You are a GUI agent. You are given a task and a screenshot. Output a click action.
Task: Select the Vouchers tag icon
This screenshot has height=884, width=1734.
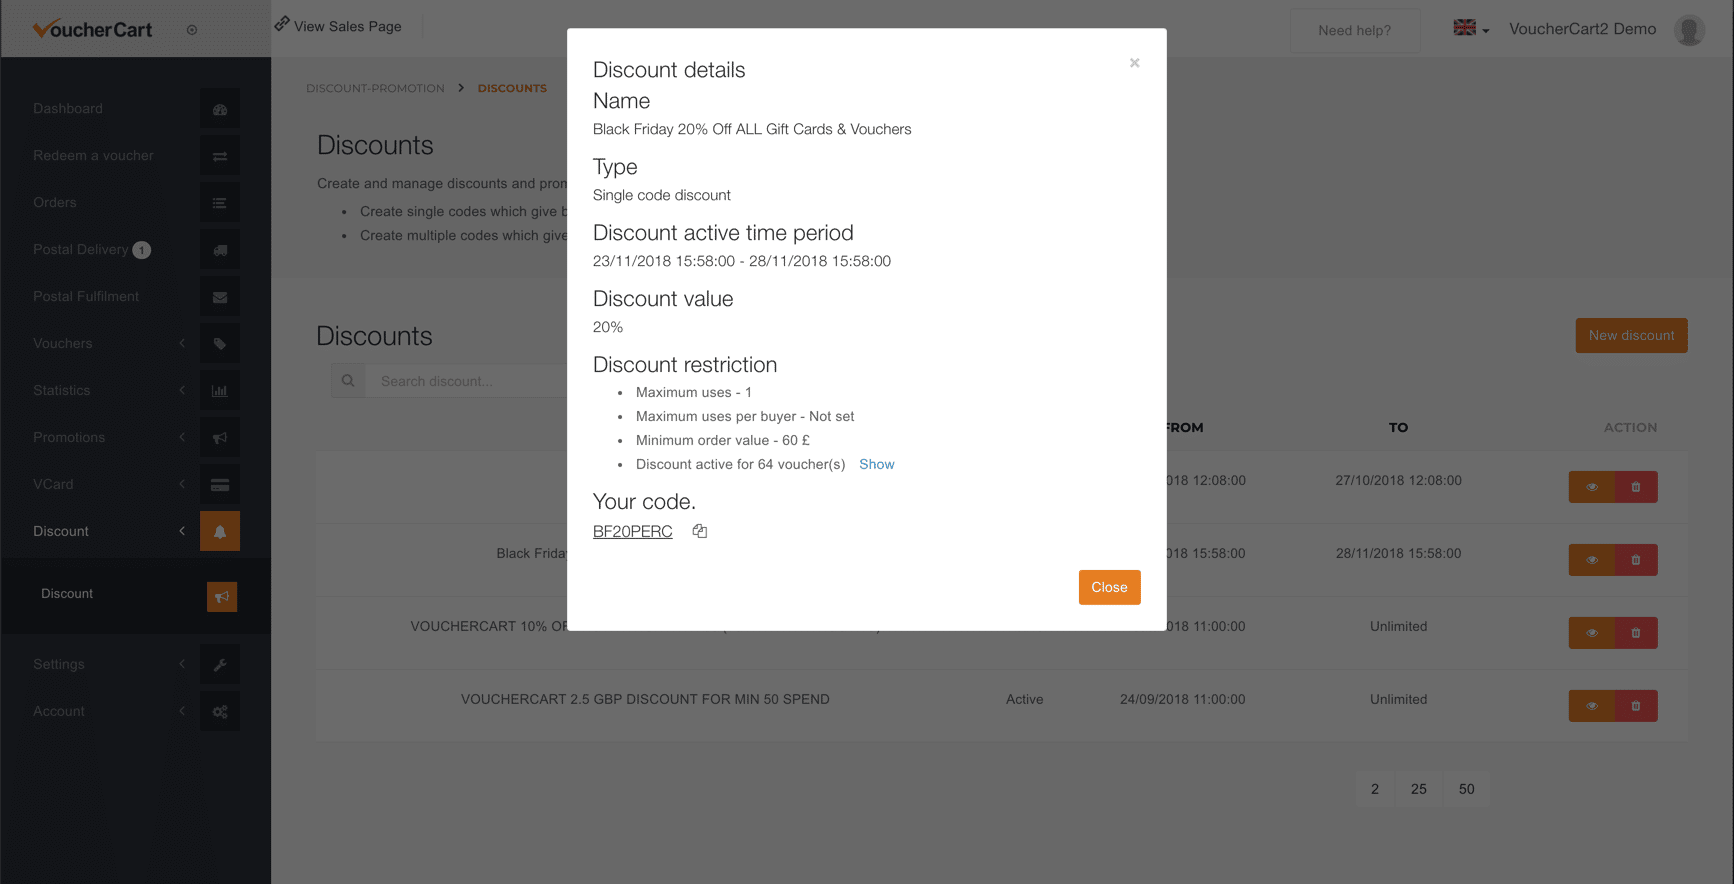point(219,342)
